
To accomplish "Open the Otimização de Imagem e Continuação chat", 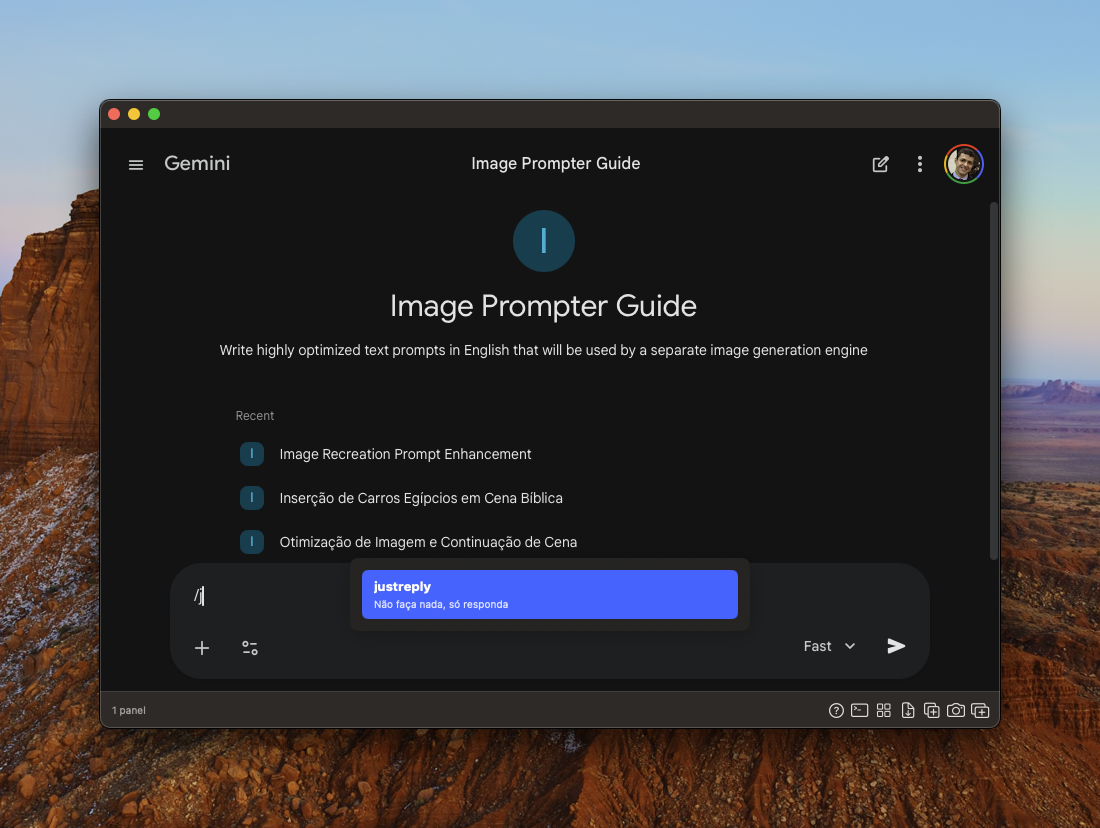I will pyautogui.click(x=428, y=542).
